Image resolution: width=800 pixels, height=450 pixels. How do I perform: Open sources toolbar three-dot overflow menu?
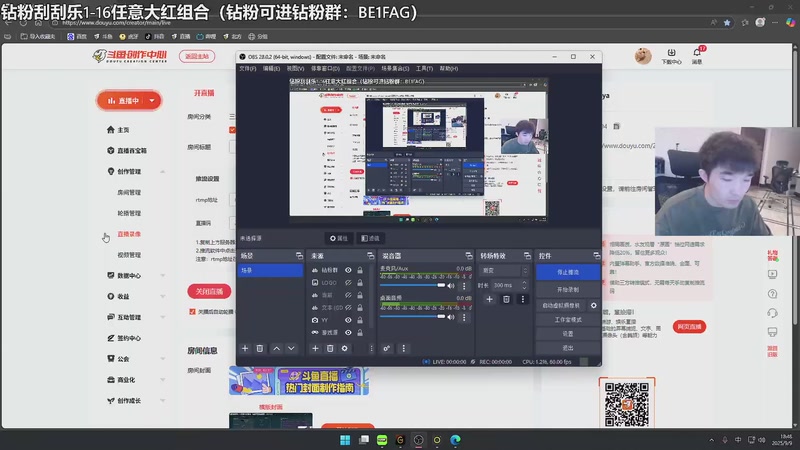click(371, 348)
